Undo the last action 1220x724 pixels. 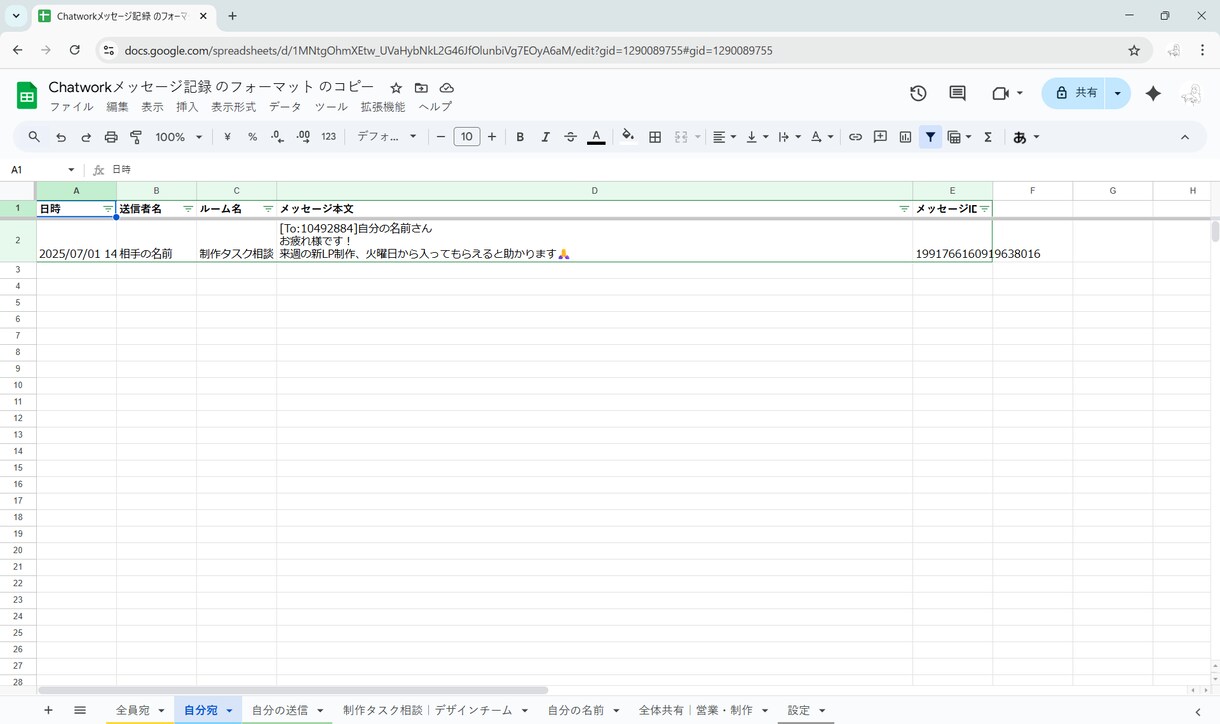[x=61, y=137]
